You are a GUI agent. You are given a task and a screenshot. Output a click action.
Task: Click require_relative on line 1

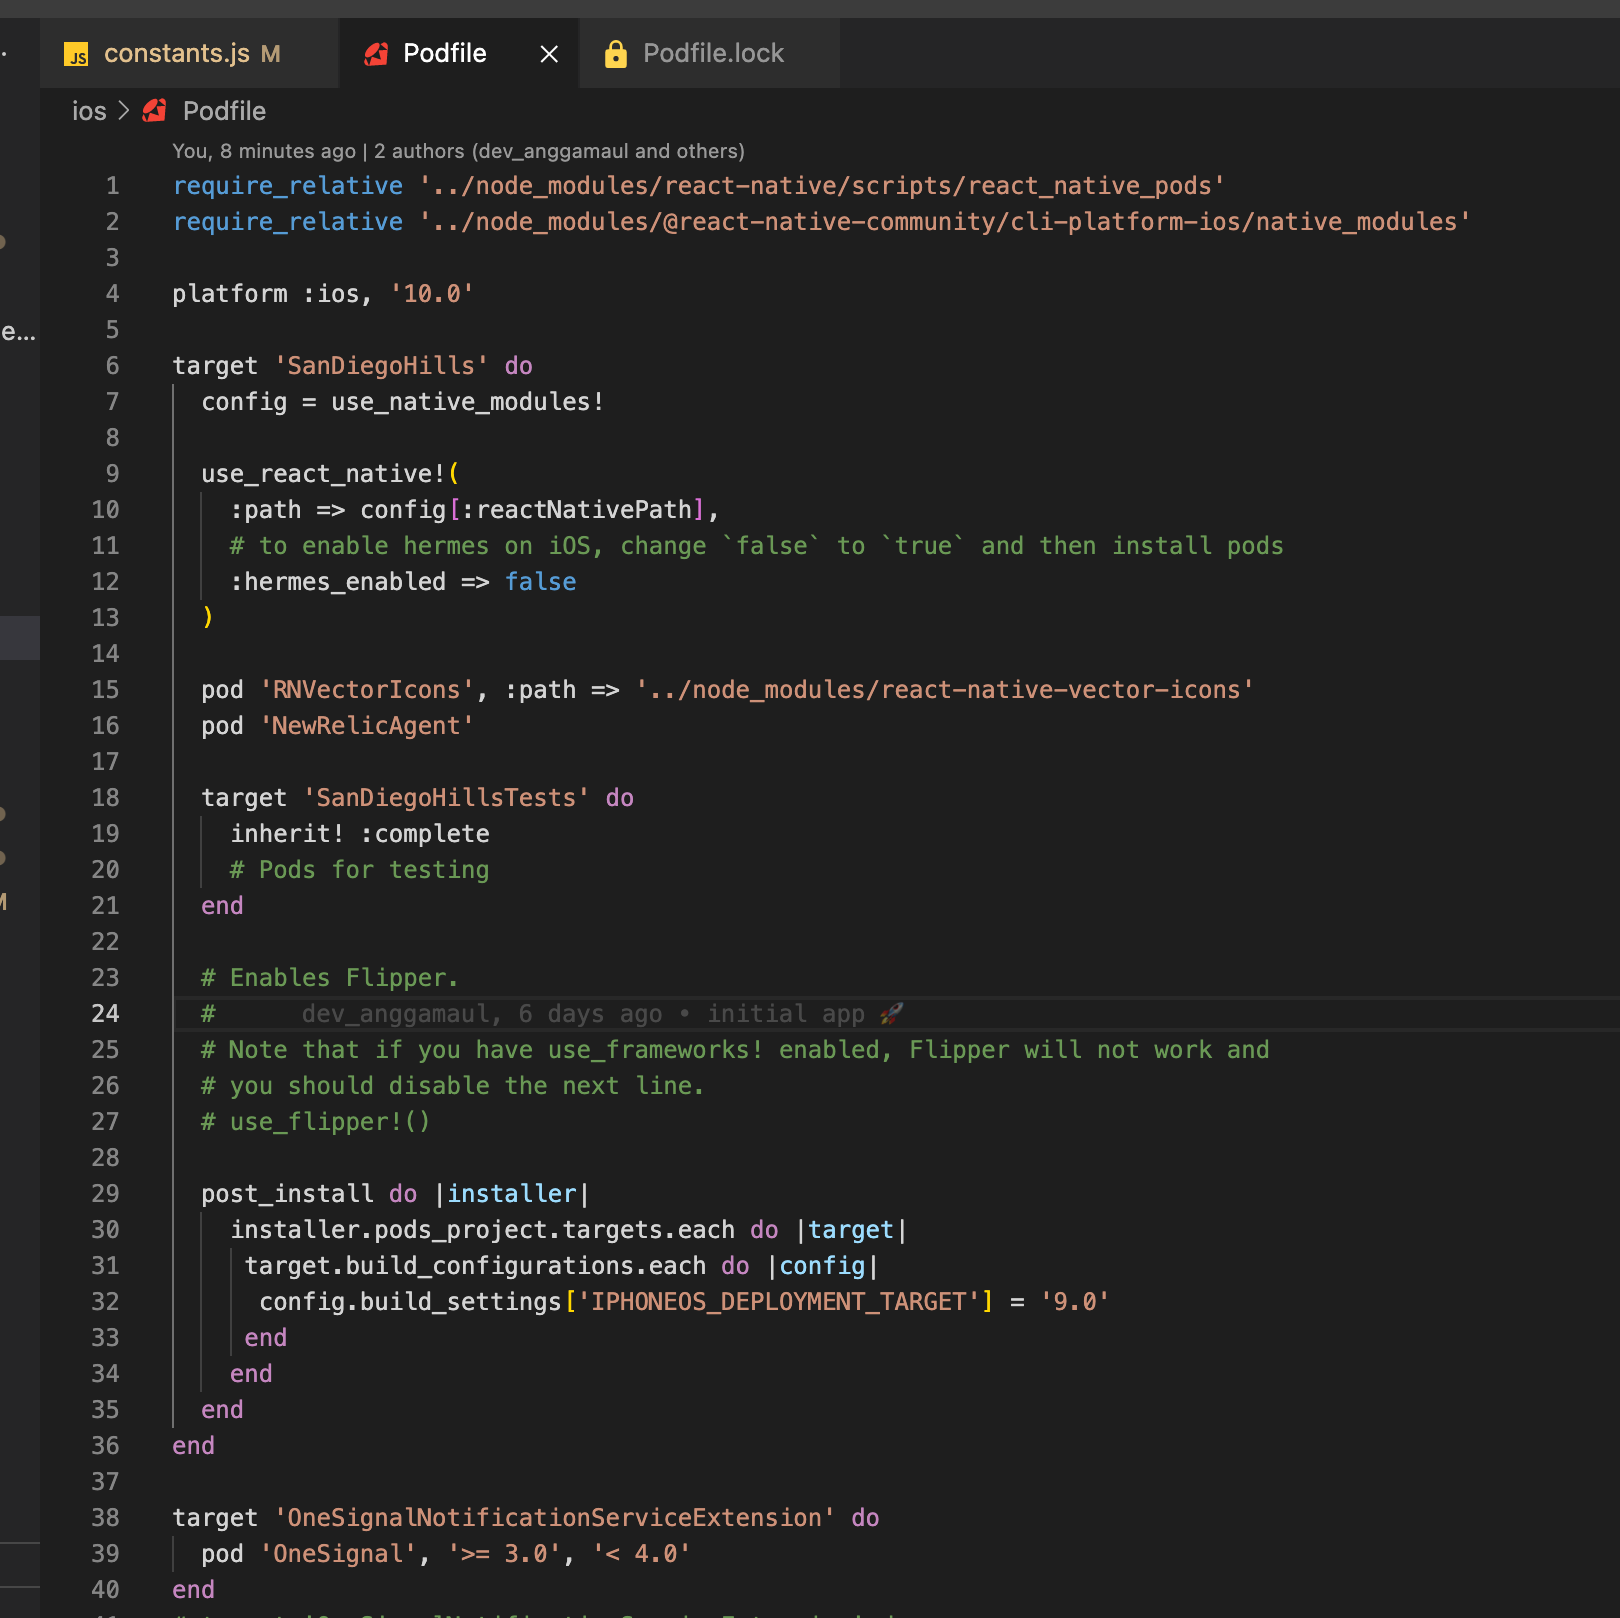[x=287, y=185]
